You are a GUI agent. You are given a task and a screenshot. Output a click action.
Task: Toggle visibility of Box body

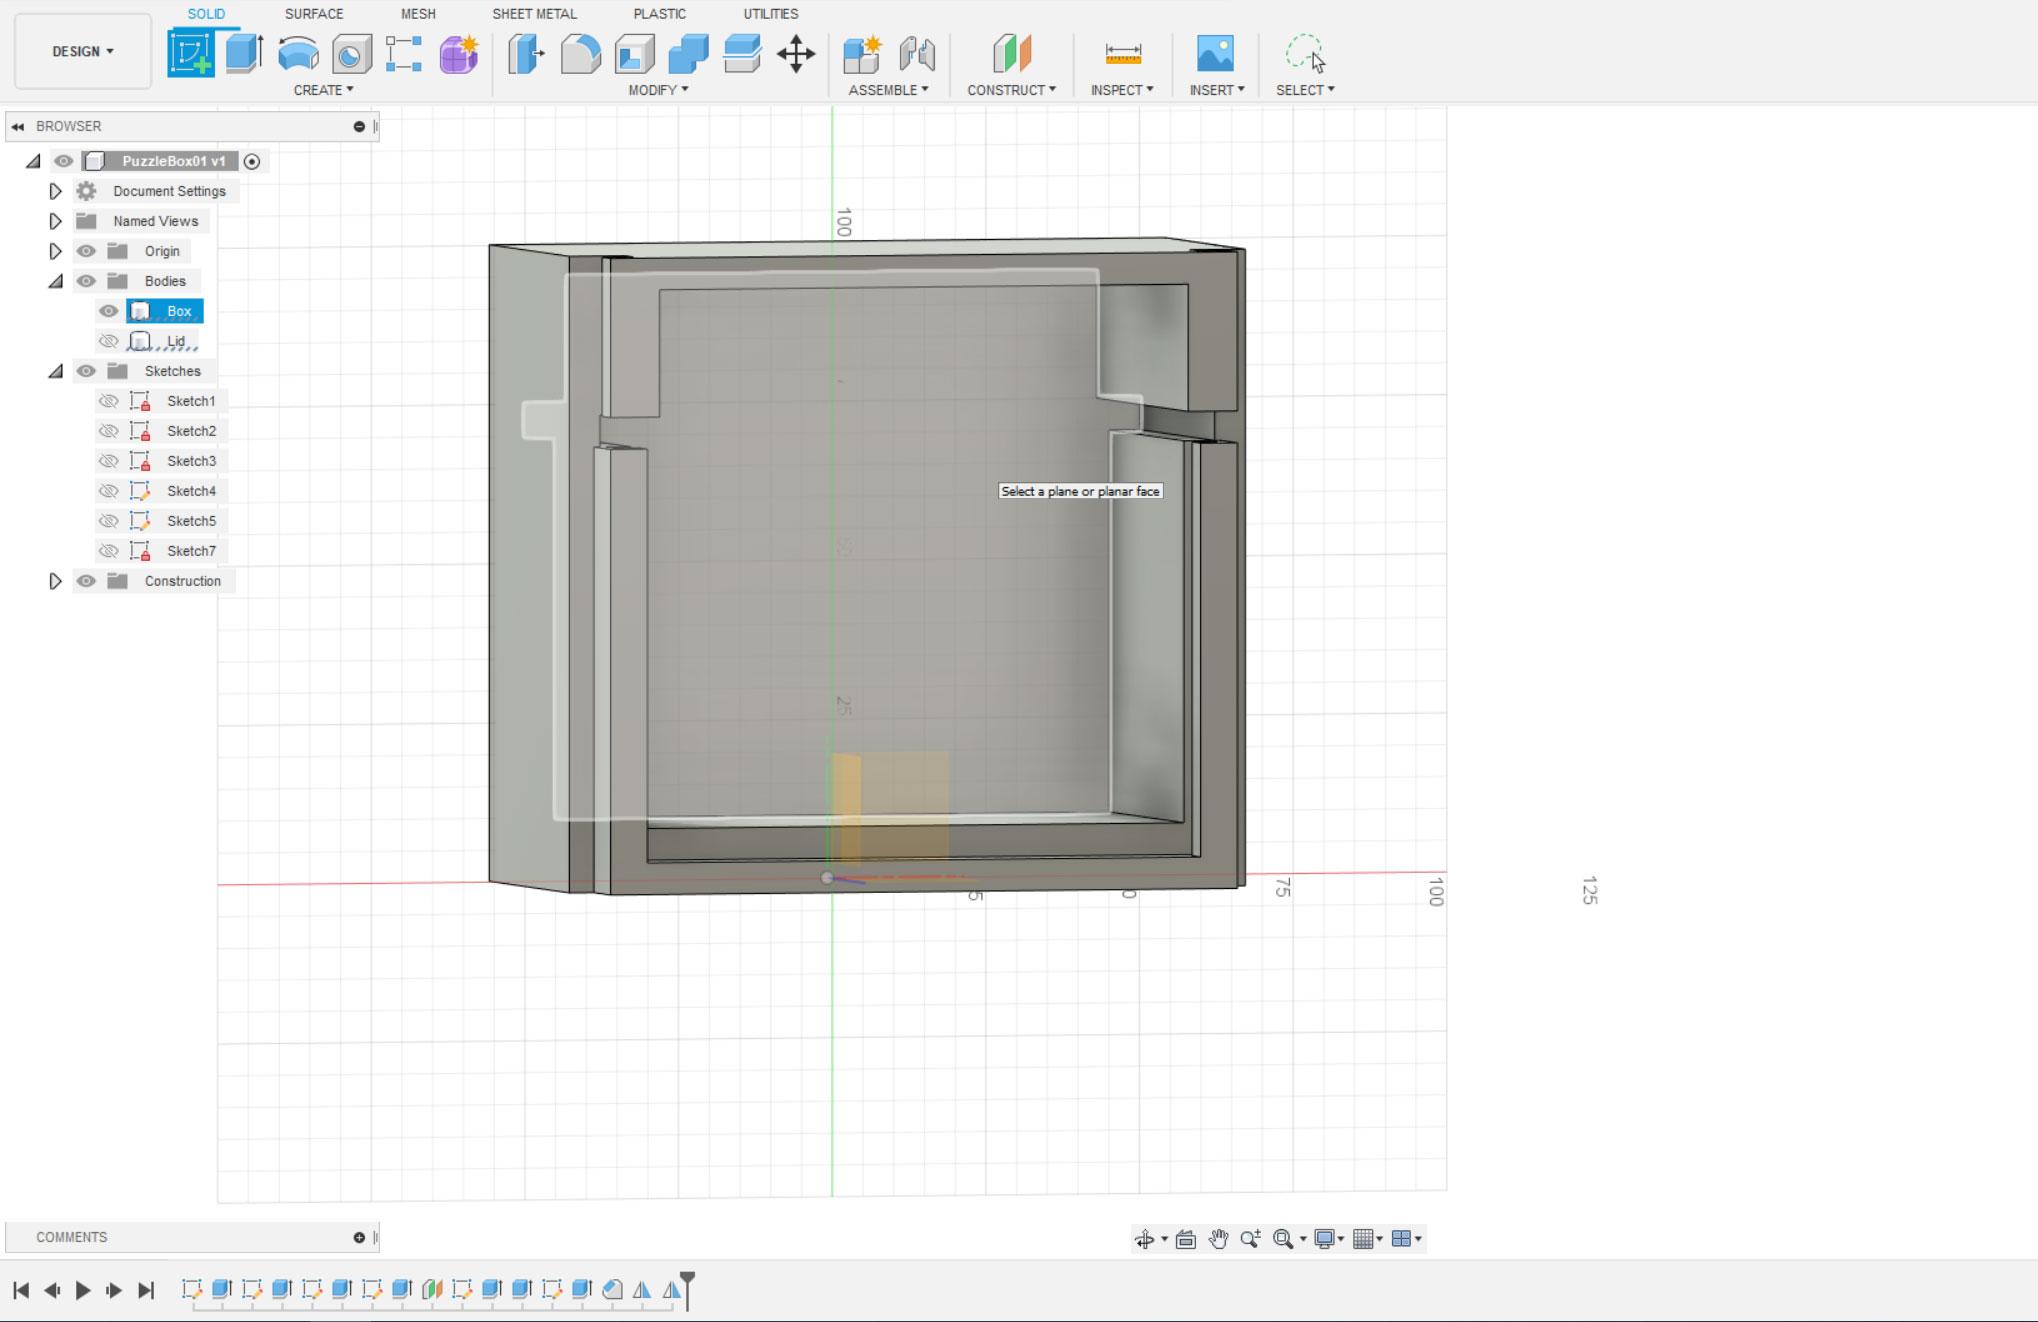pos(110,310)
